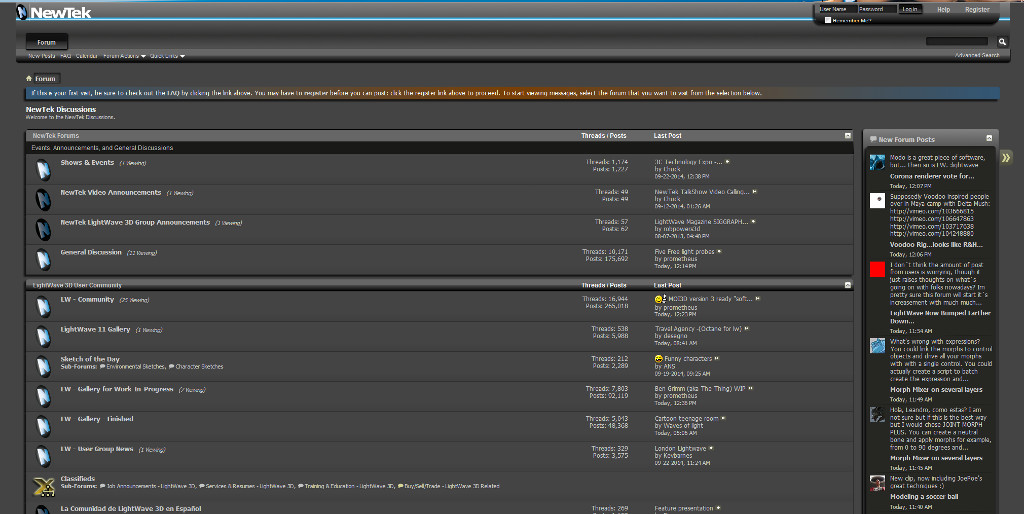Open NewTek LightWave 3D Group Announcements forum

pyautogui.click(x=135, y=223)
